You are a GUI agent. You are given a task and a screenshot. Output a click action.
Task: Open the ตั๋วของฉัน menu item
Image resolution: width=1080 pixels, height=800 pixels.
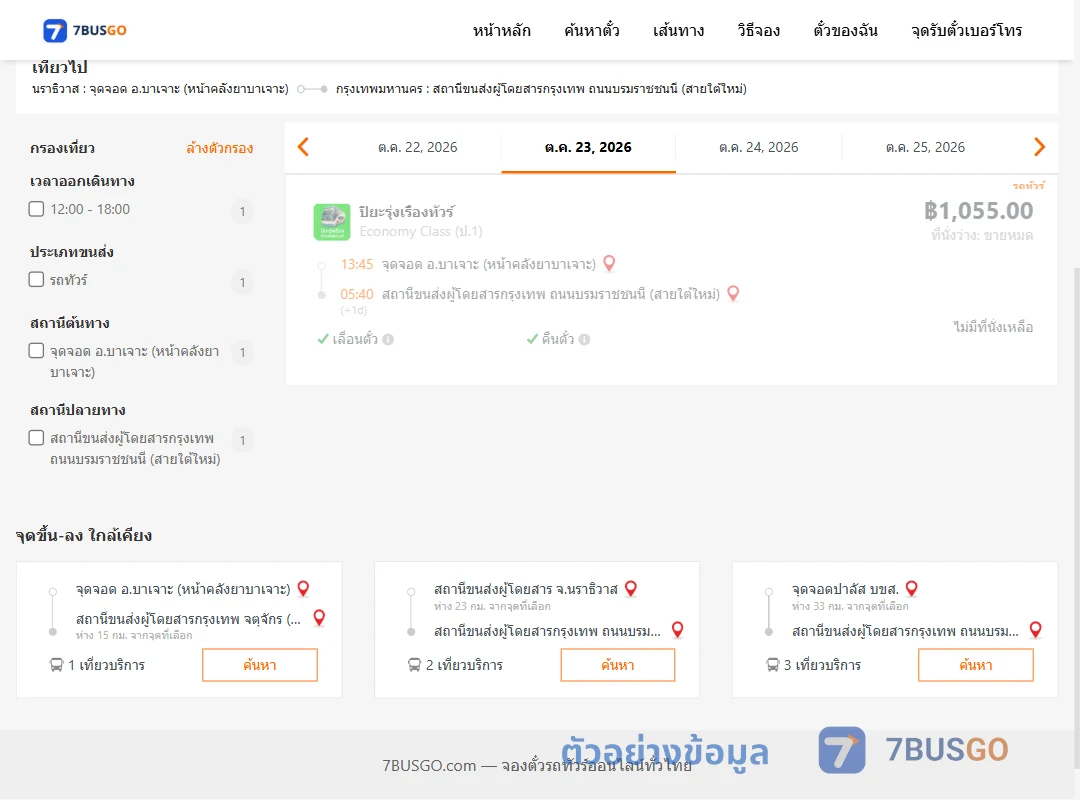845,30
